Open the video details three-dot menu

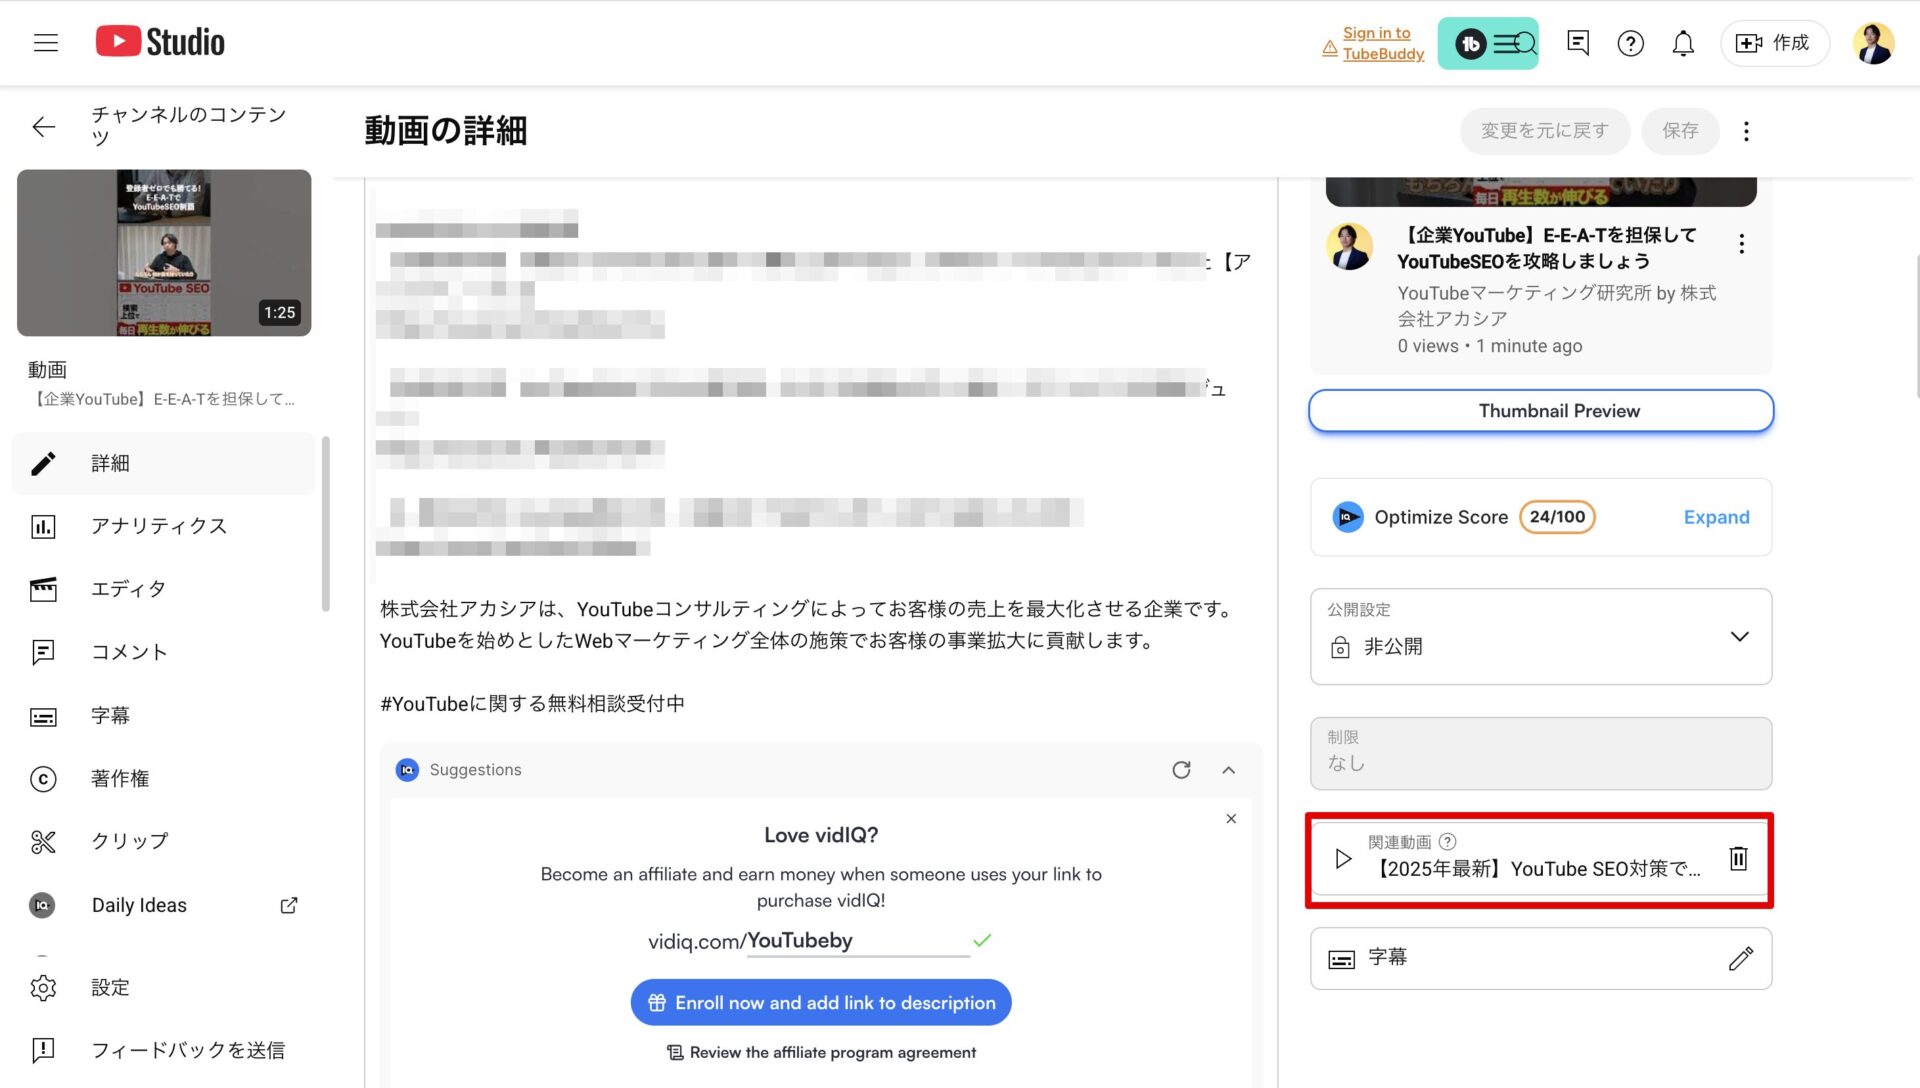[1746, 131]
